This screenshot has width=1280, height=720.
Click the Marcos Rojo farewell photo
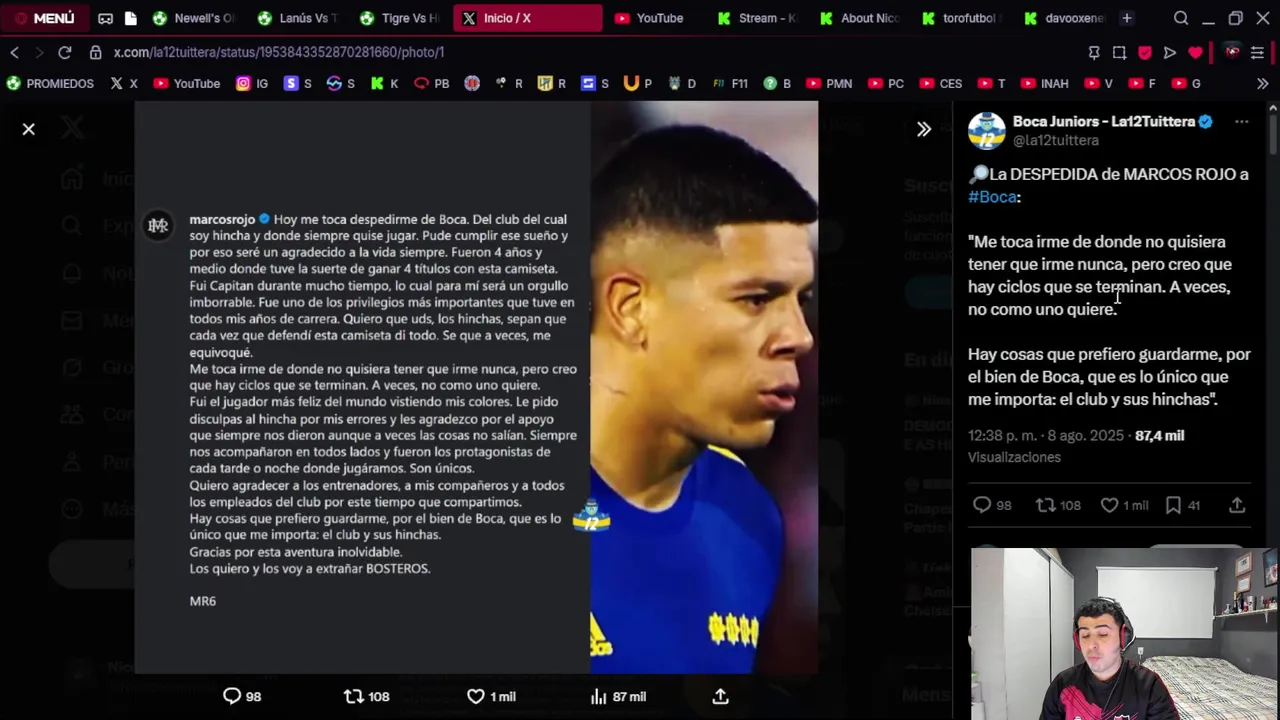coord(476,388)
